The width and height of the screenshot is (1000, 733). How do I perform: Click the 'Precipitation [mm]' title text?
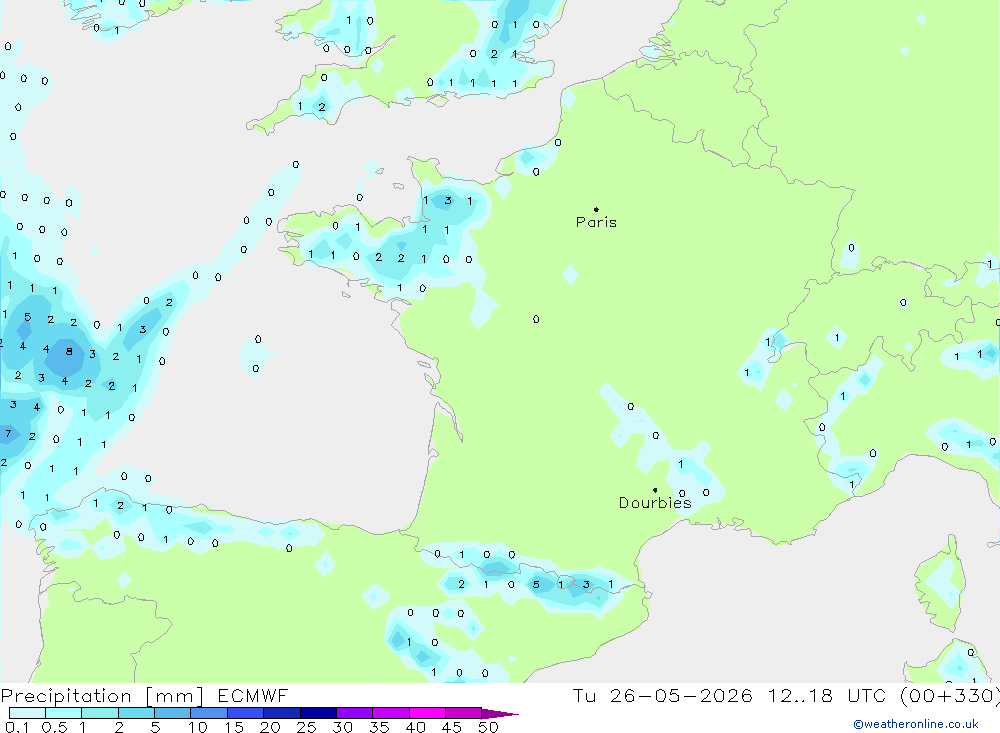tap(102, 696)
